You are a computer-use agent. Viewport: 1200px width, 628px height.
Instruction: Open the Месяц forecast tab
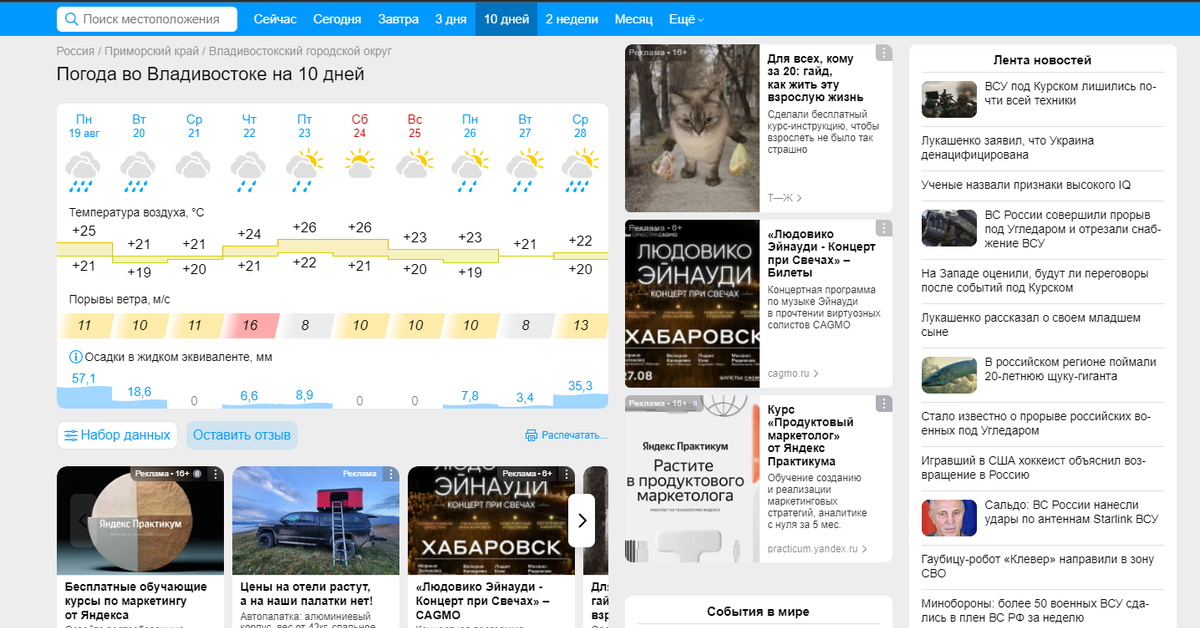(x=634, y=19)
